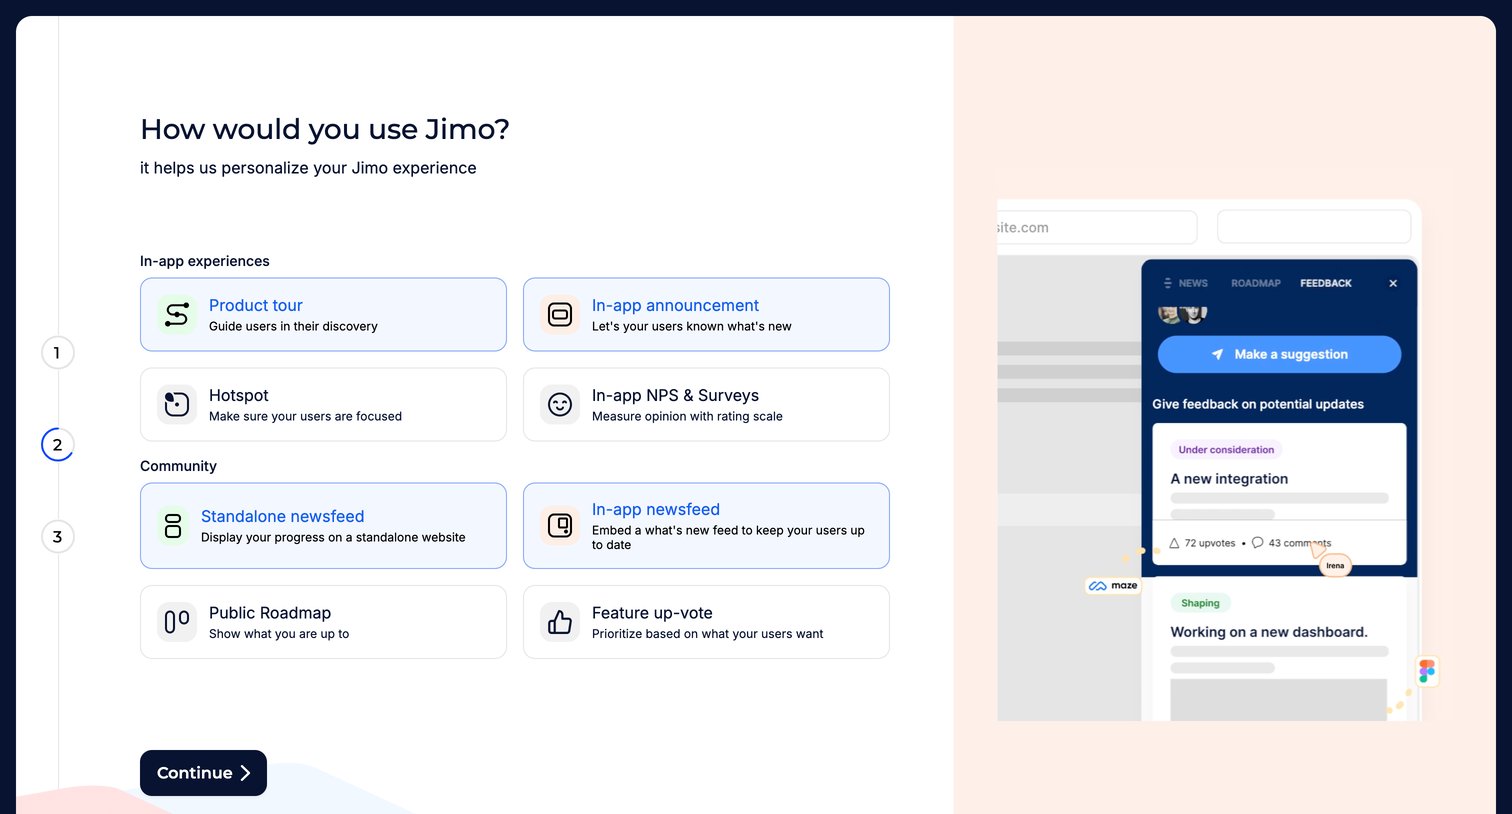Click the Feature up-vote thumbs-up icon
The width and height of the screenshot is (1512, 814).
point(560,622)
